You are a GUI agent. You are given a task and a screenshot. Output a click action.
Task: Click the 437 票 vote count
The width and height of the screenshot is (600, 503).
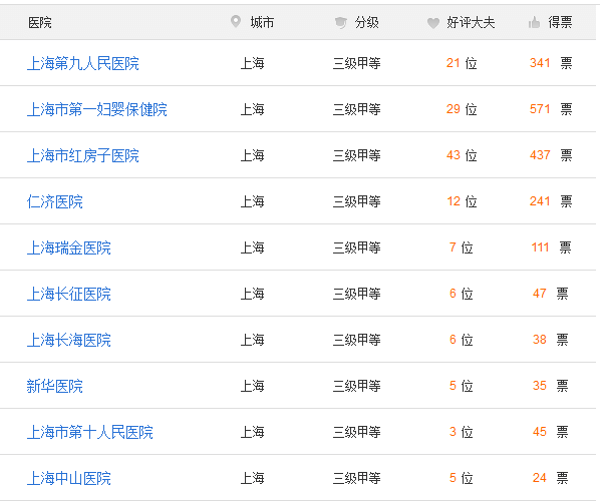pyautogui.click(x=551, y=155)
